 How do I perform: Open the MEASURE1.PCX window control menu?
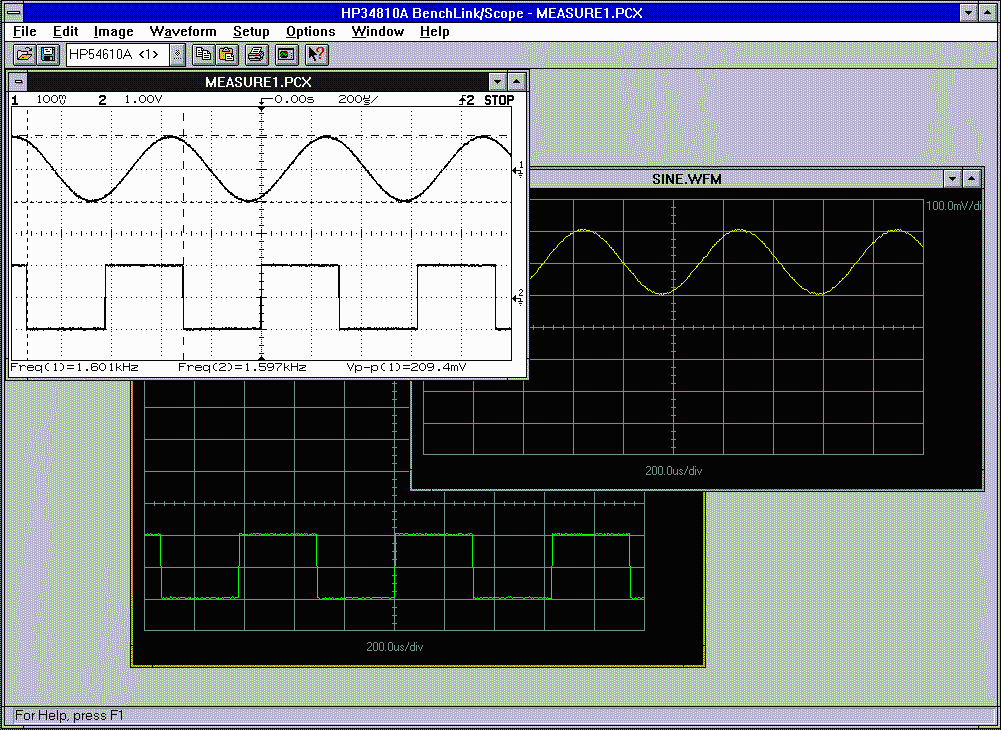19,82
